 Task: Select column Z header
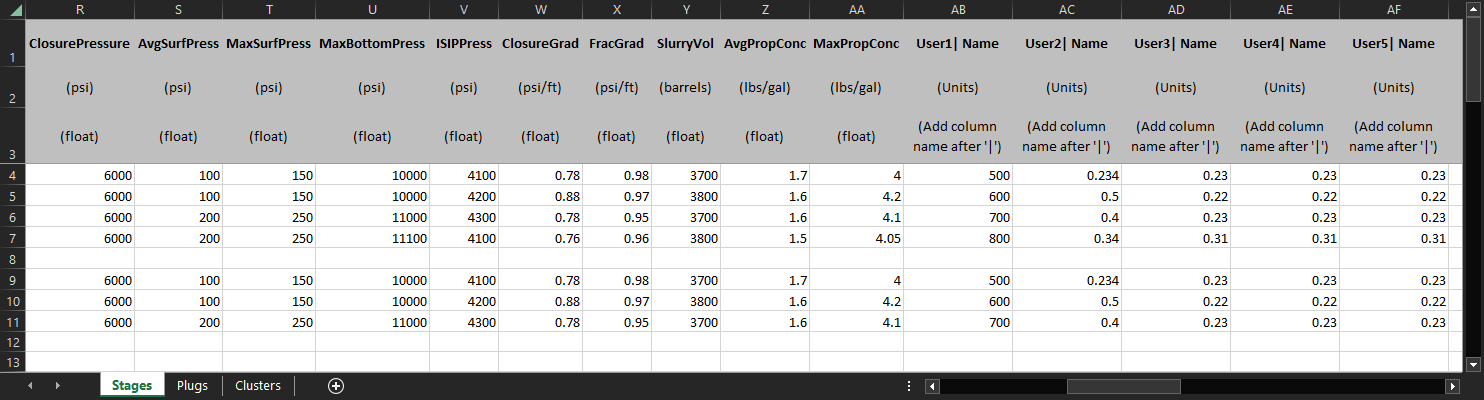(765, 9)
